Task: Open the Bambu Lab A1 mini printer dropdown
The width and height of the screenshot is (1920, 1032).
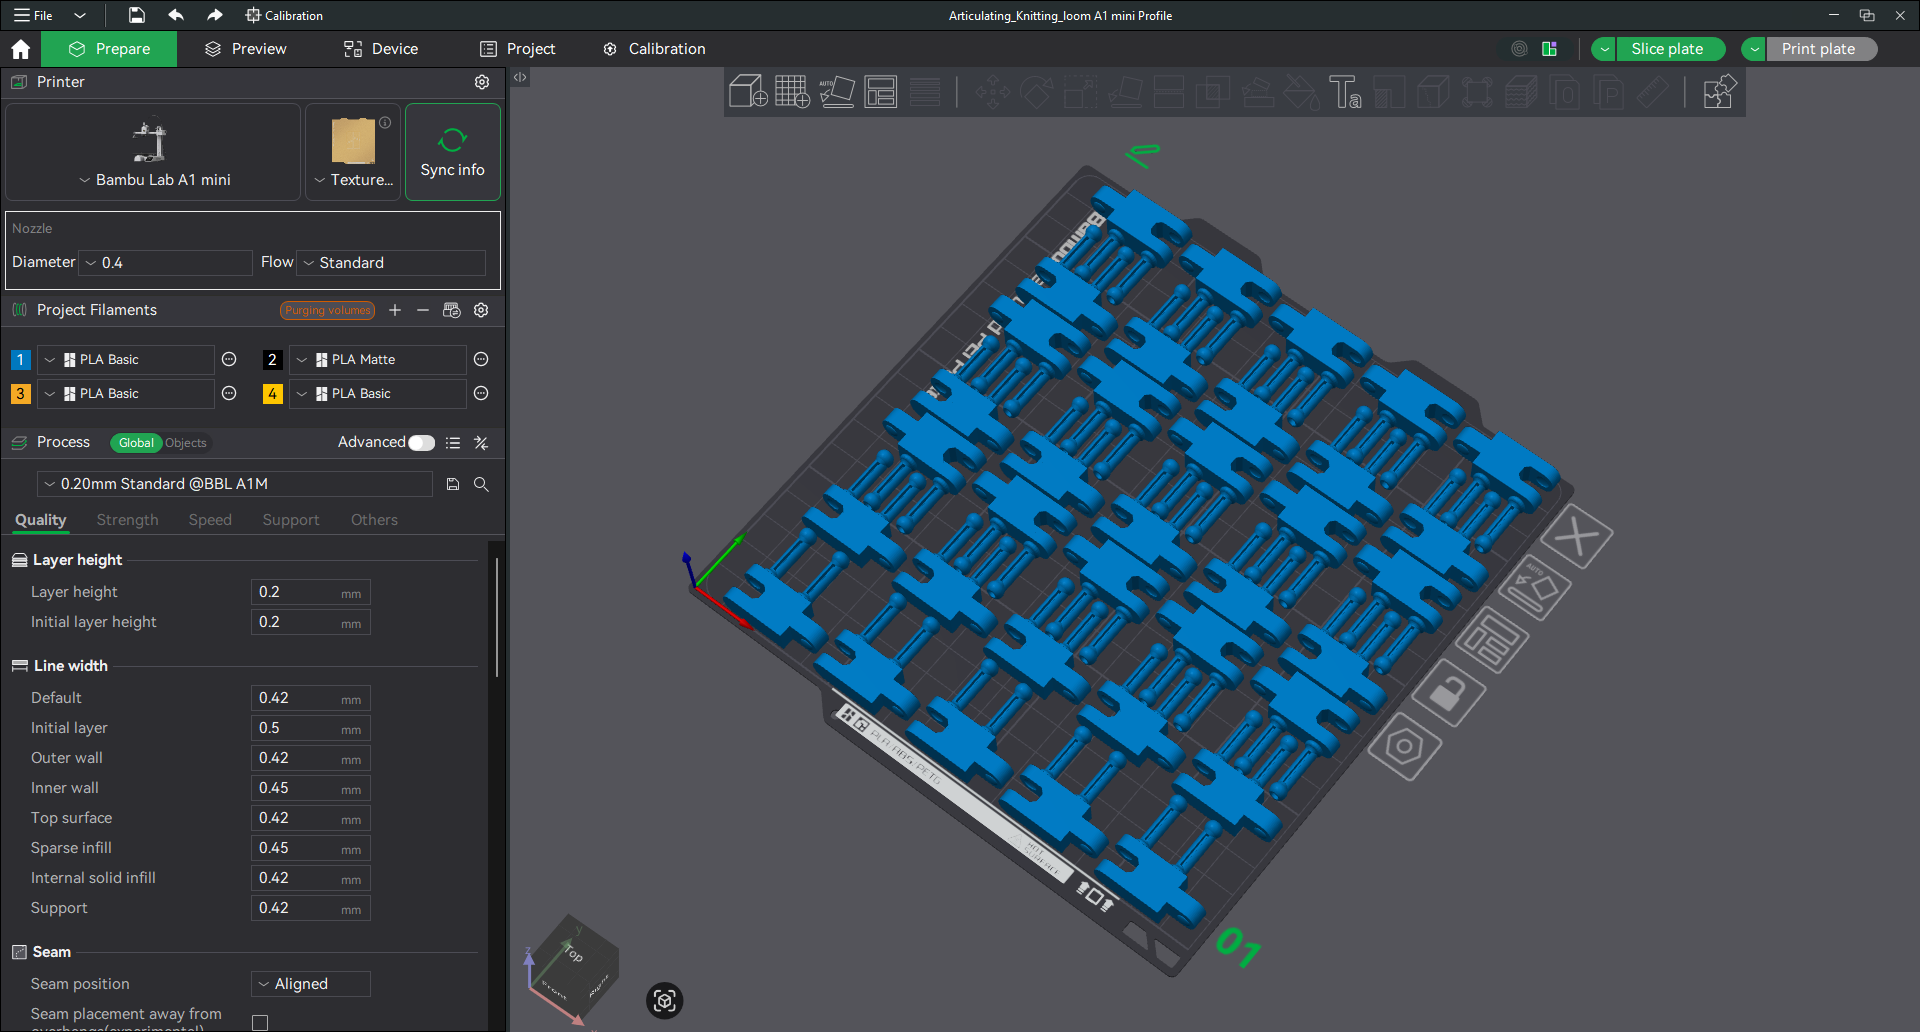Action: 153,153
